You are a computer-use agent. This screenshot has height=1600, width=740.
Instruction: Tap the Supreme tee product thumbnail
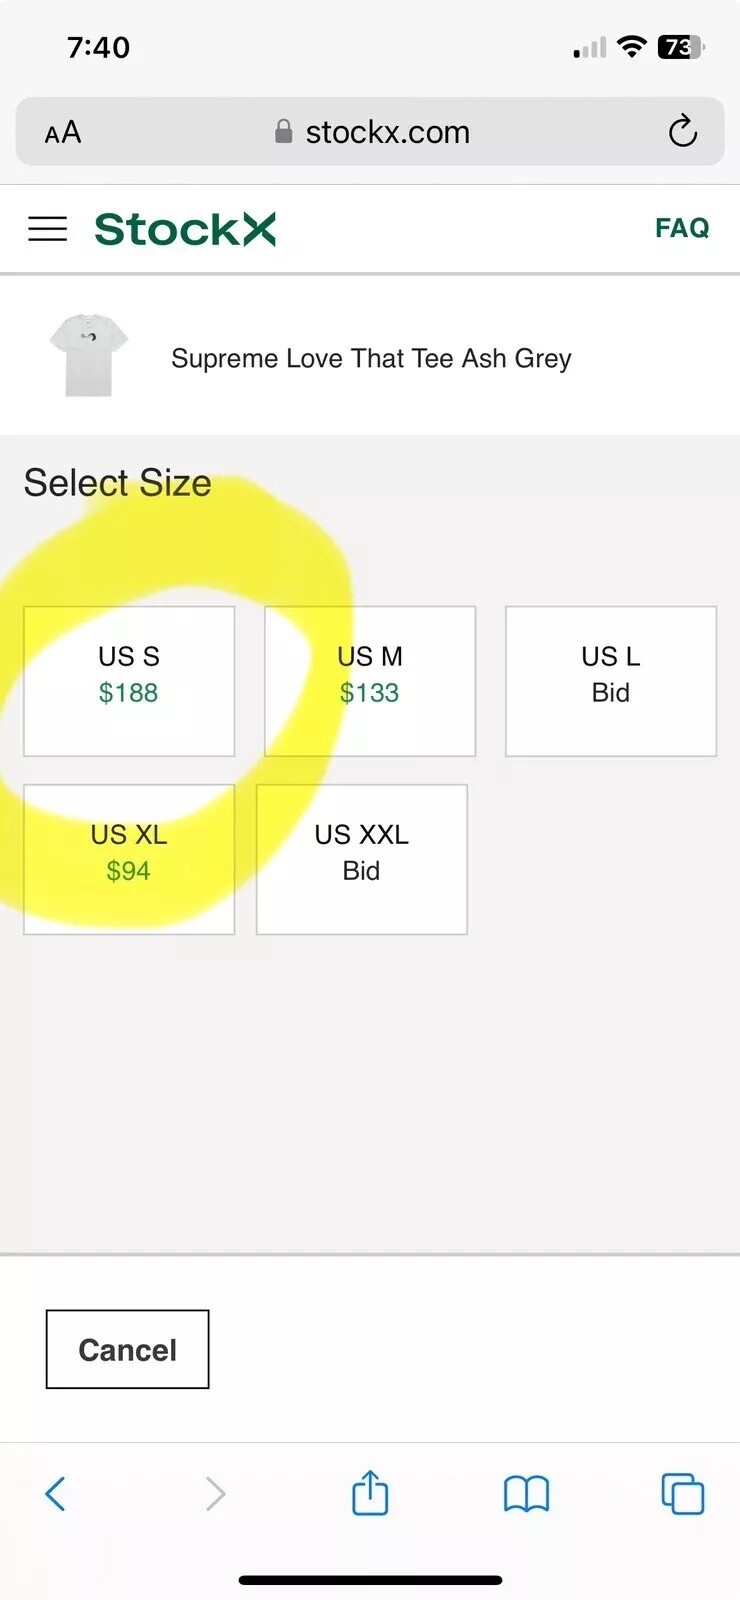tap(89, 355)
